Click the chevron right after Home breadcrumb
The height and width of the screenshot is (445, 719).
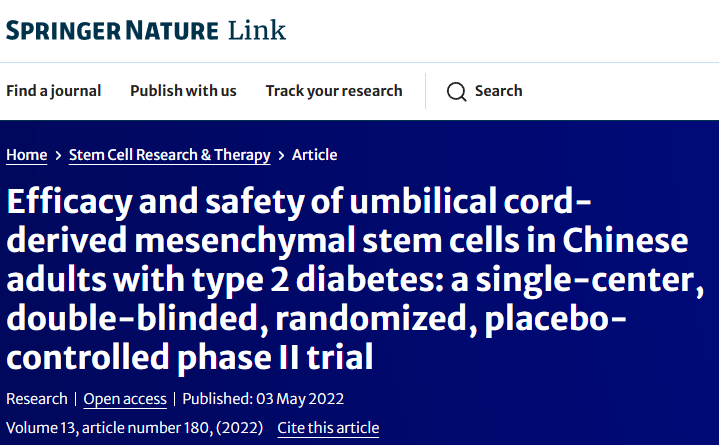click(58, 155)
